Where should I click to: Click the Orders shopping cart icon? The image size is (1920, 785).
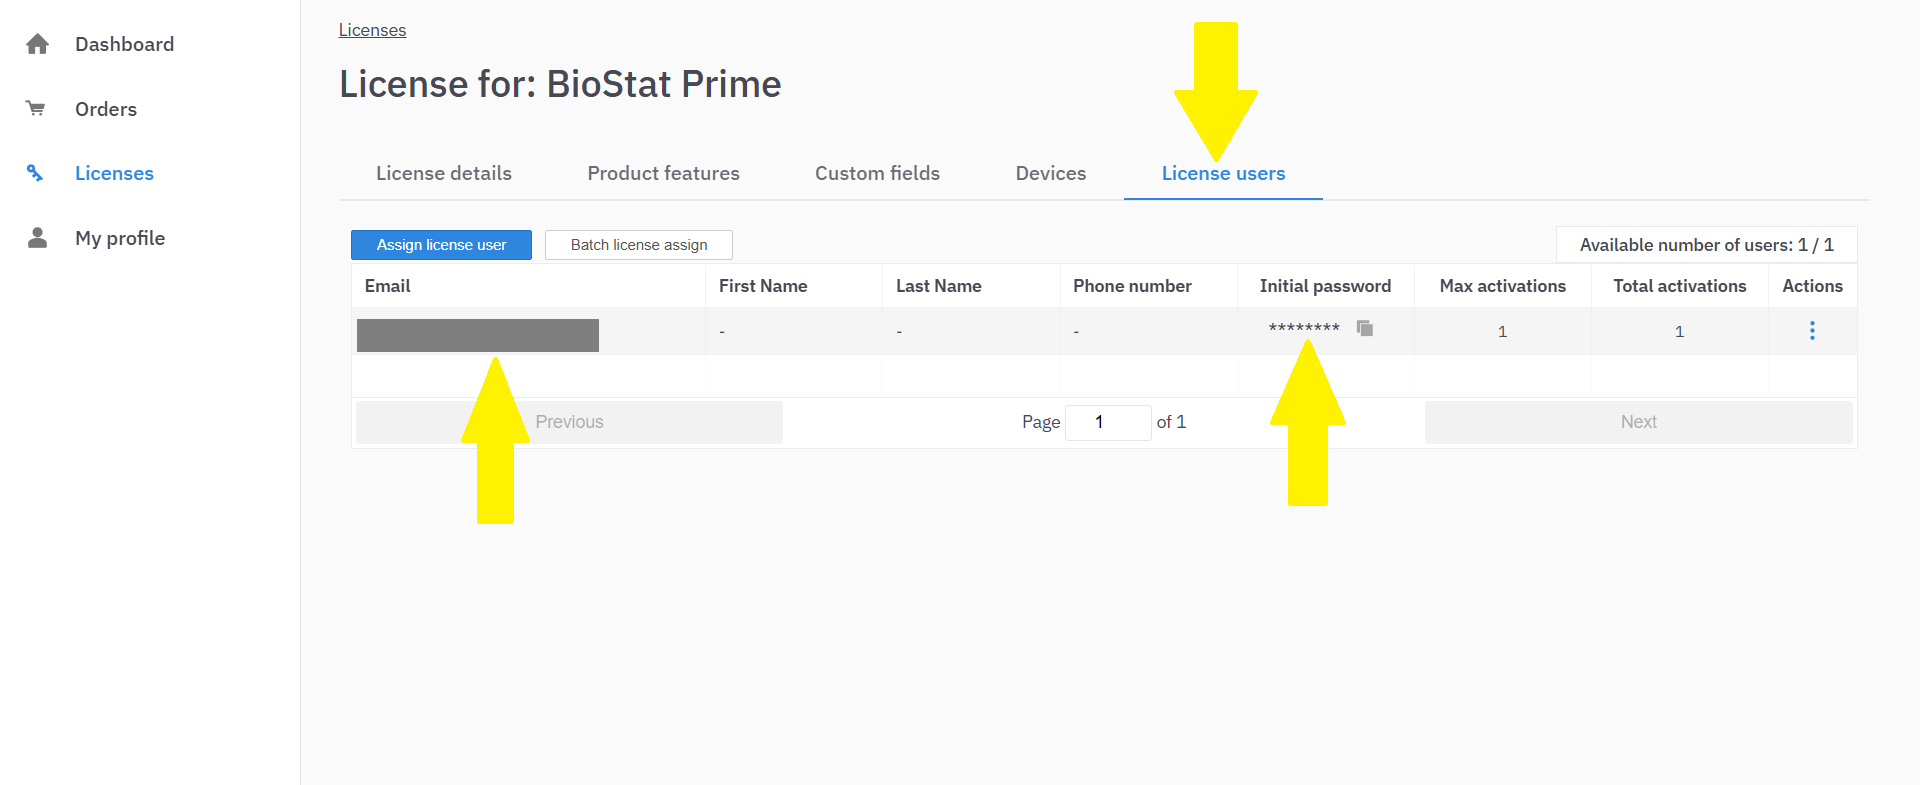36,108
